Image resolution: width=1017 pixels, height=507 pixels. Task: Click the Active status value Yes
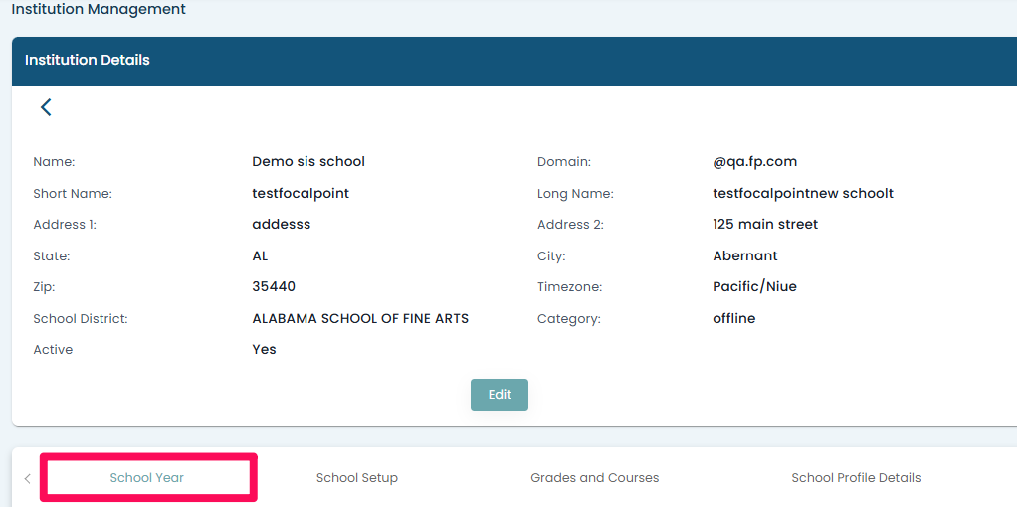pyautogui.click(x=264, y=350)
